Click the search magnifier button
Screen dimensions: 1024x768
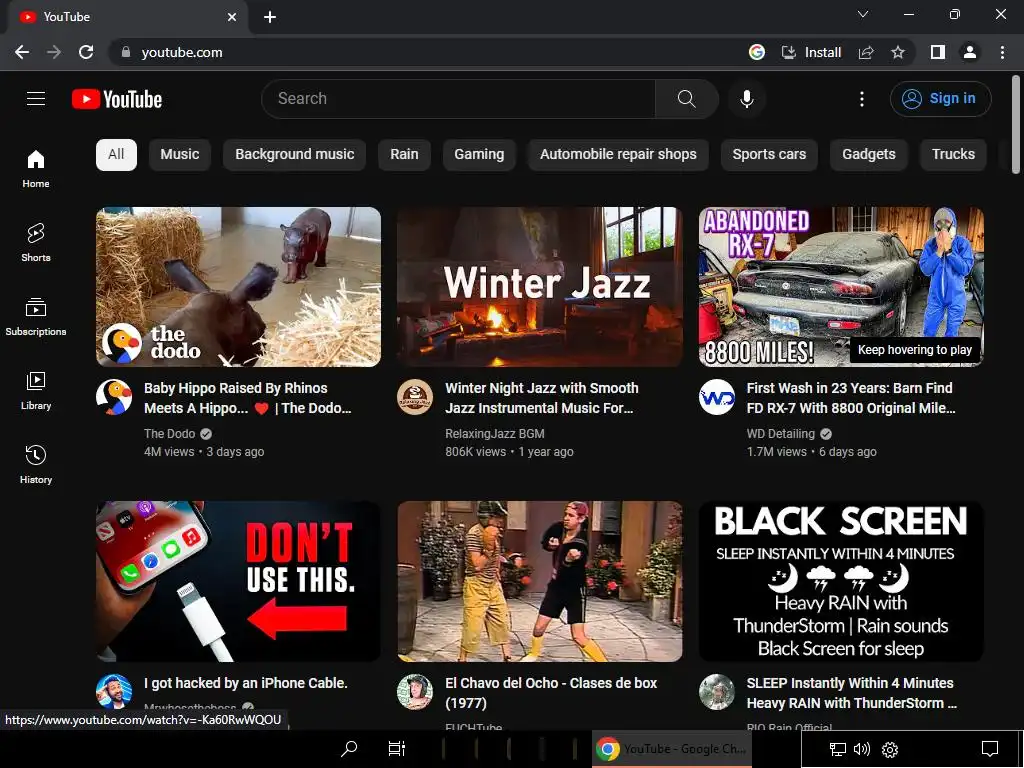tap(686, 99)
